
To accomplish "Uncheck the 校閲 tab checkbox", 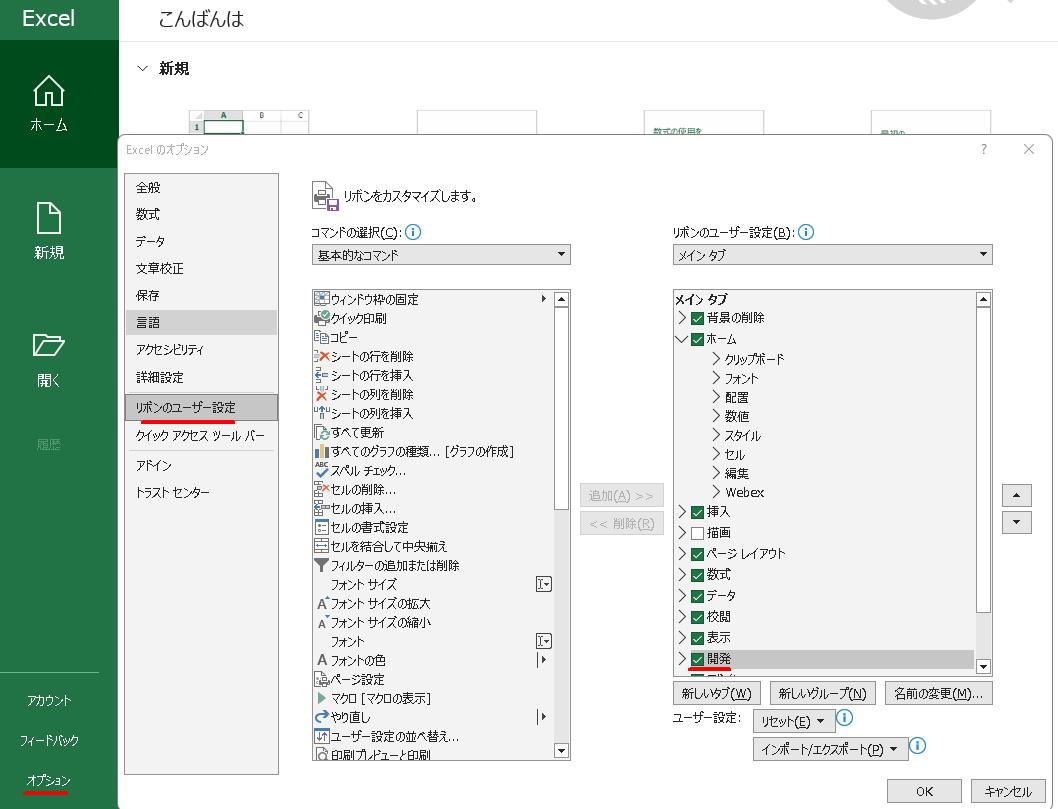I will coord(698,617).
